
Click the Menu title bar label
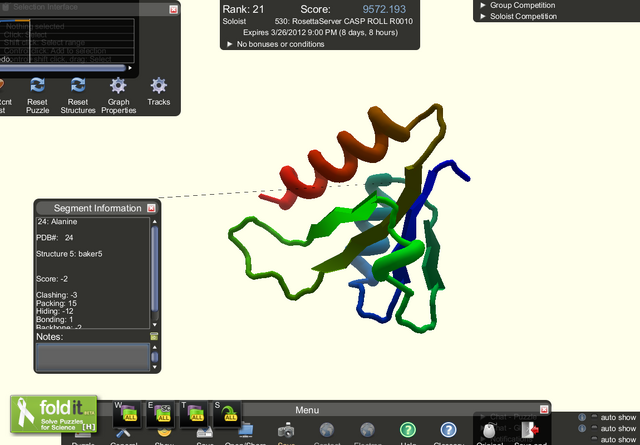[x=307, y=410]
